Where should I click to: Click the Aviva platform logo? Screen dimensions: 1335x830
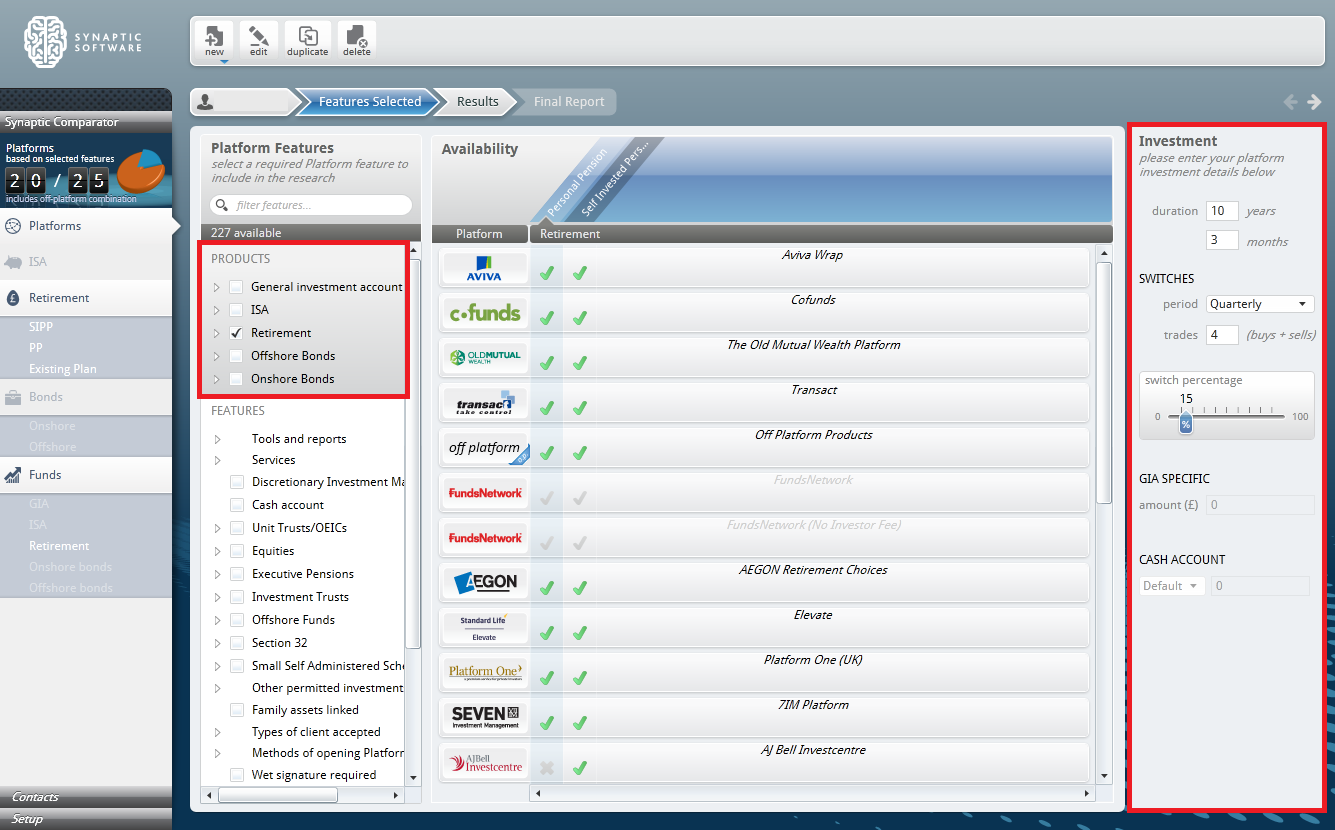(x=485, y=268)
